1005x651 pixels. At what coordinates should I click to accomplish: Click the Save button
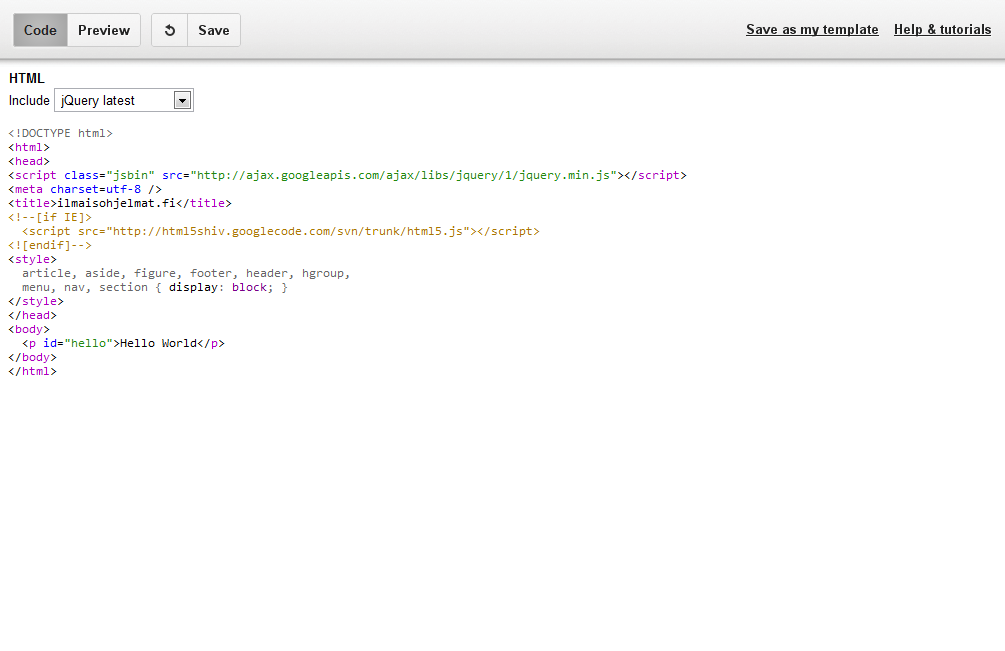pos(213,30)
